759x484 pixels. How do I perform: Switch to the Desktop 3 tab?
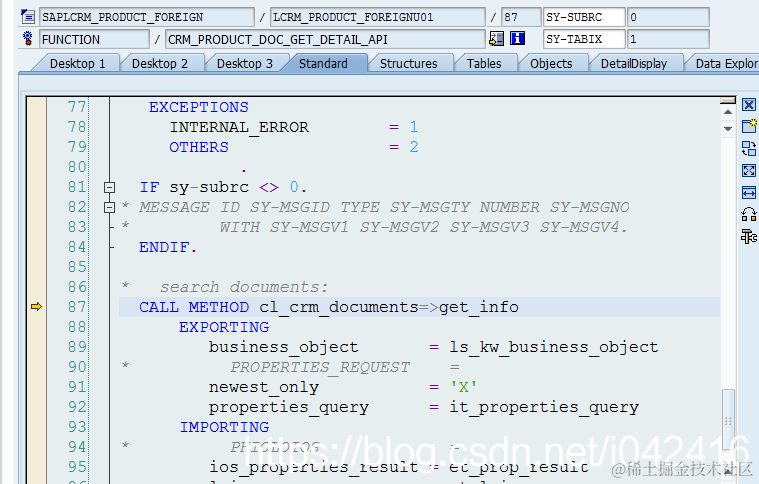244,64
